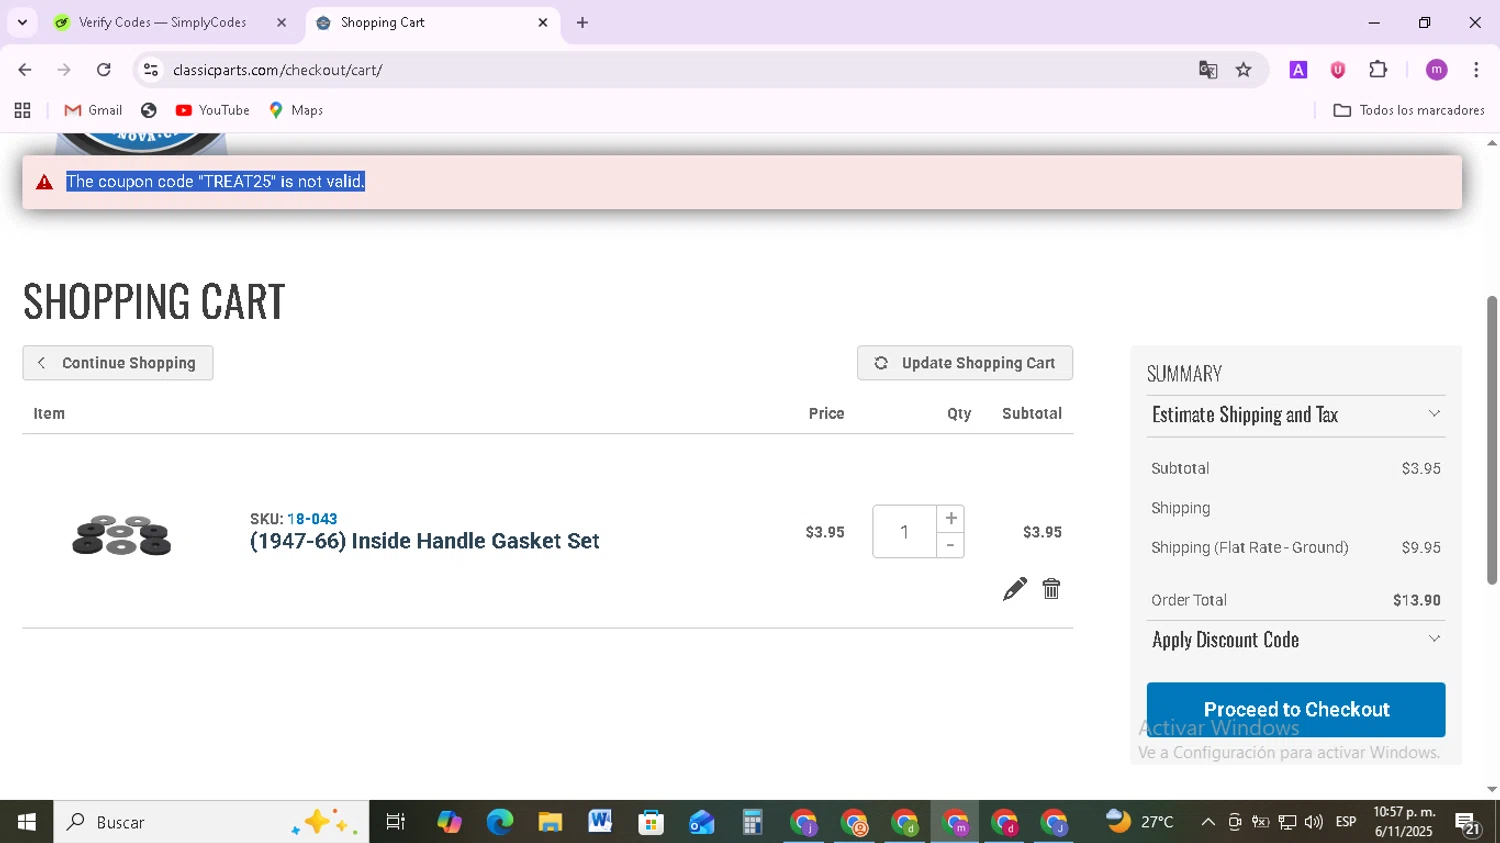Close the Shopping Cart tab
Image resolution: width=1500 pixels, height=843 pixels.
(543, 22)
